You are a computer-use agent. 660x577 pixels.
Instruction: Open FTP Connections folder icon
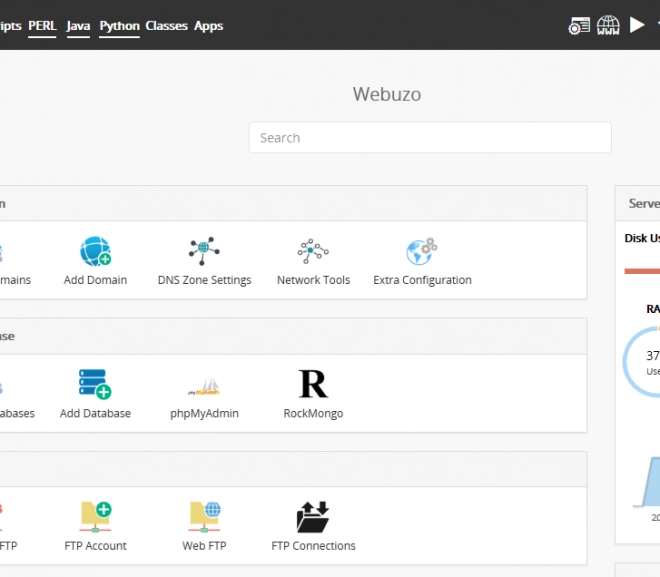[x=313, y=517]
